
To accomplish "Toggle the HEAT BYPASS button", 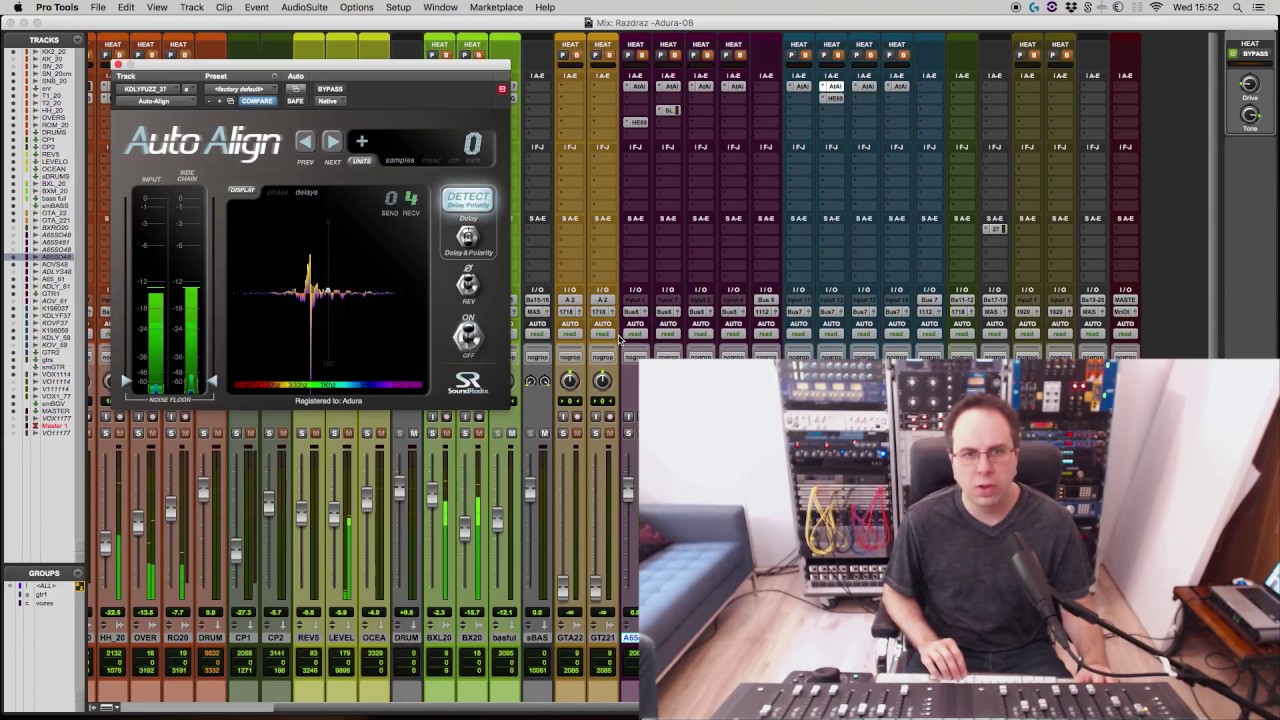I will [x=1254, y=53].
